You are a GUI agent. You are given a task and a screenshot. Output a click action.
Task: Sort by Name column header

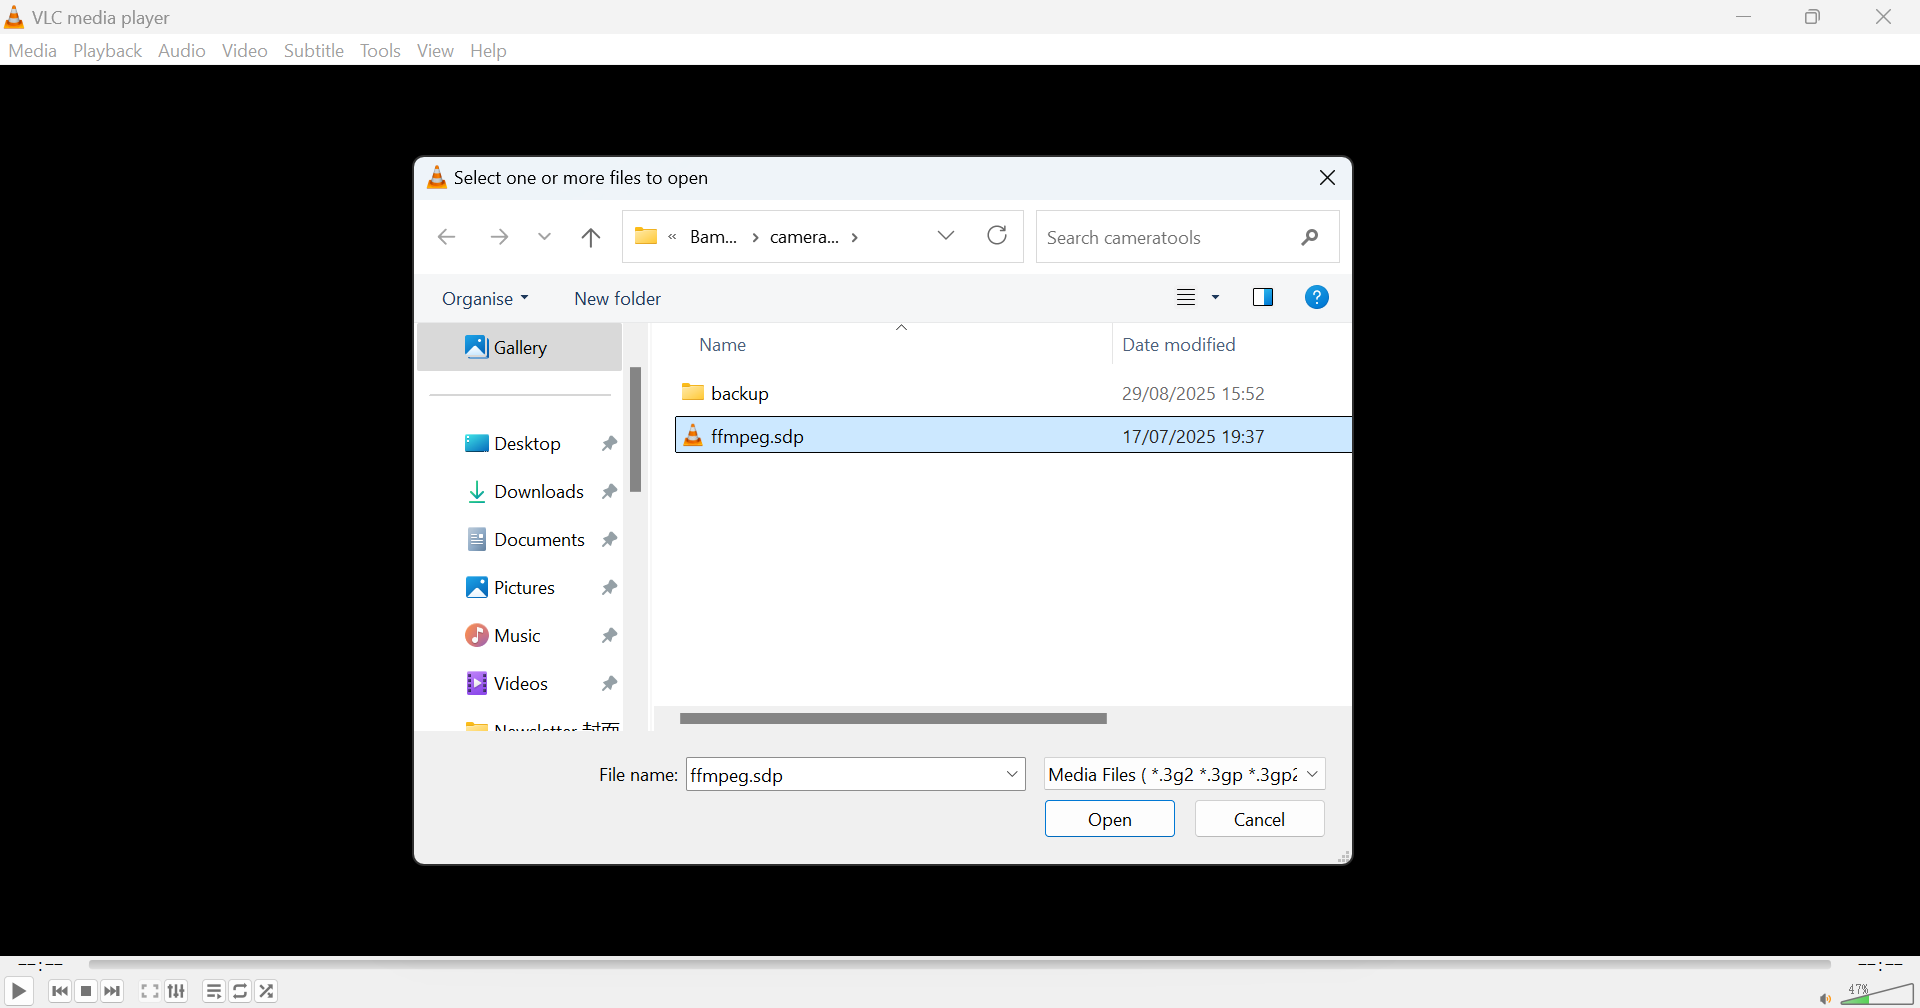point(722,344)
